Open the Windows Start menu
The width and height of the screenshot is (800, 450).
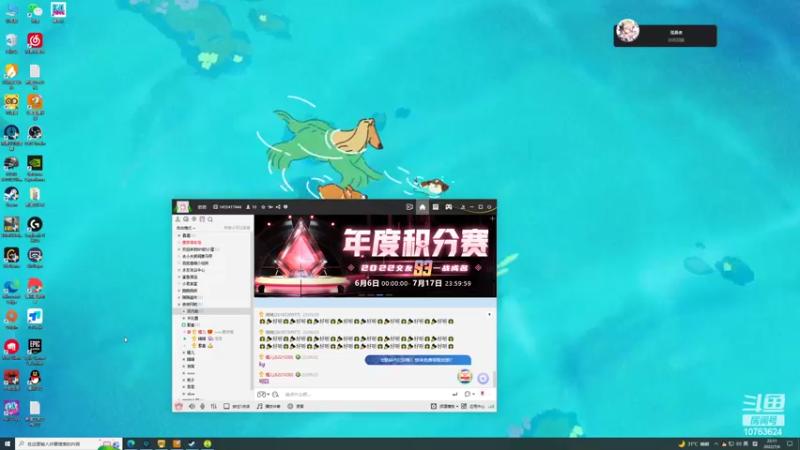[x=7, y=444]
